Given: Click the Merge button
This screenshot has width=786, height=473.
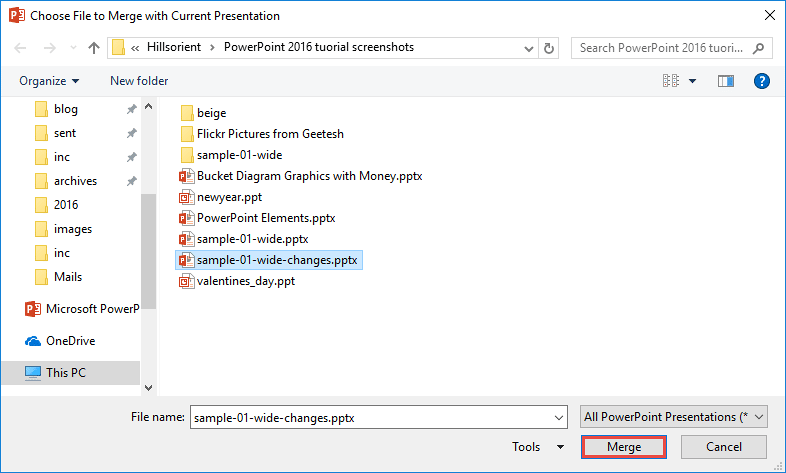Looking at the screenshot, I should [x=624, y=446].
